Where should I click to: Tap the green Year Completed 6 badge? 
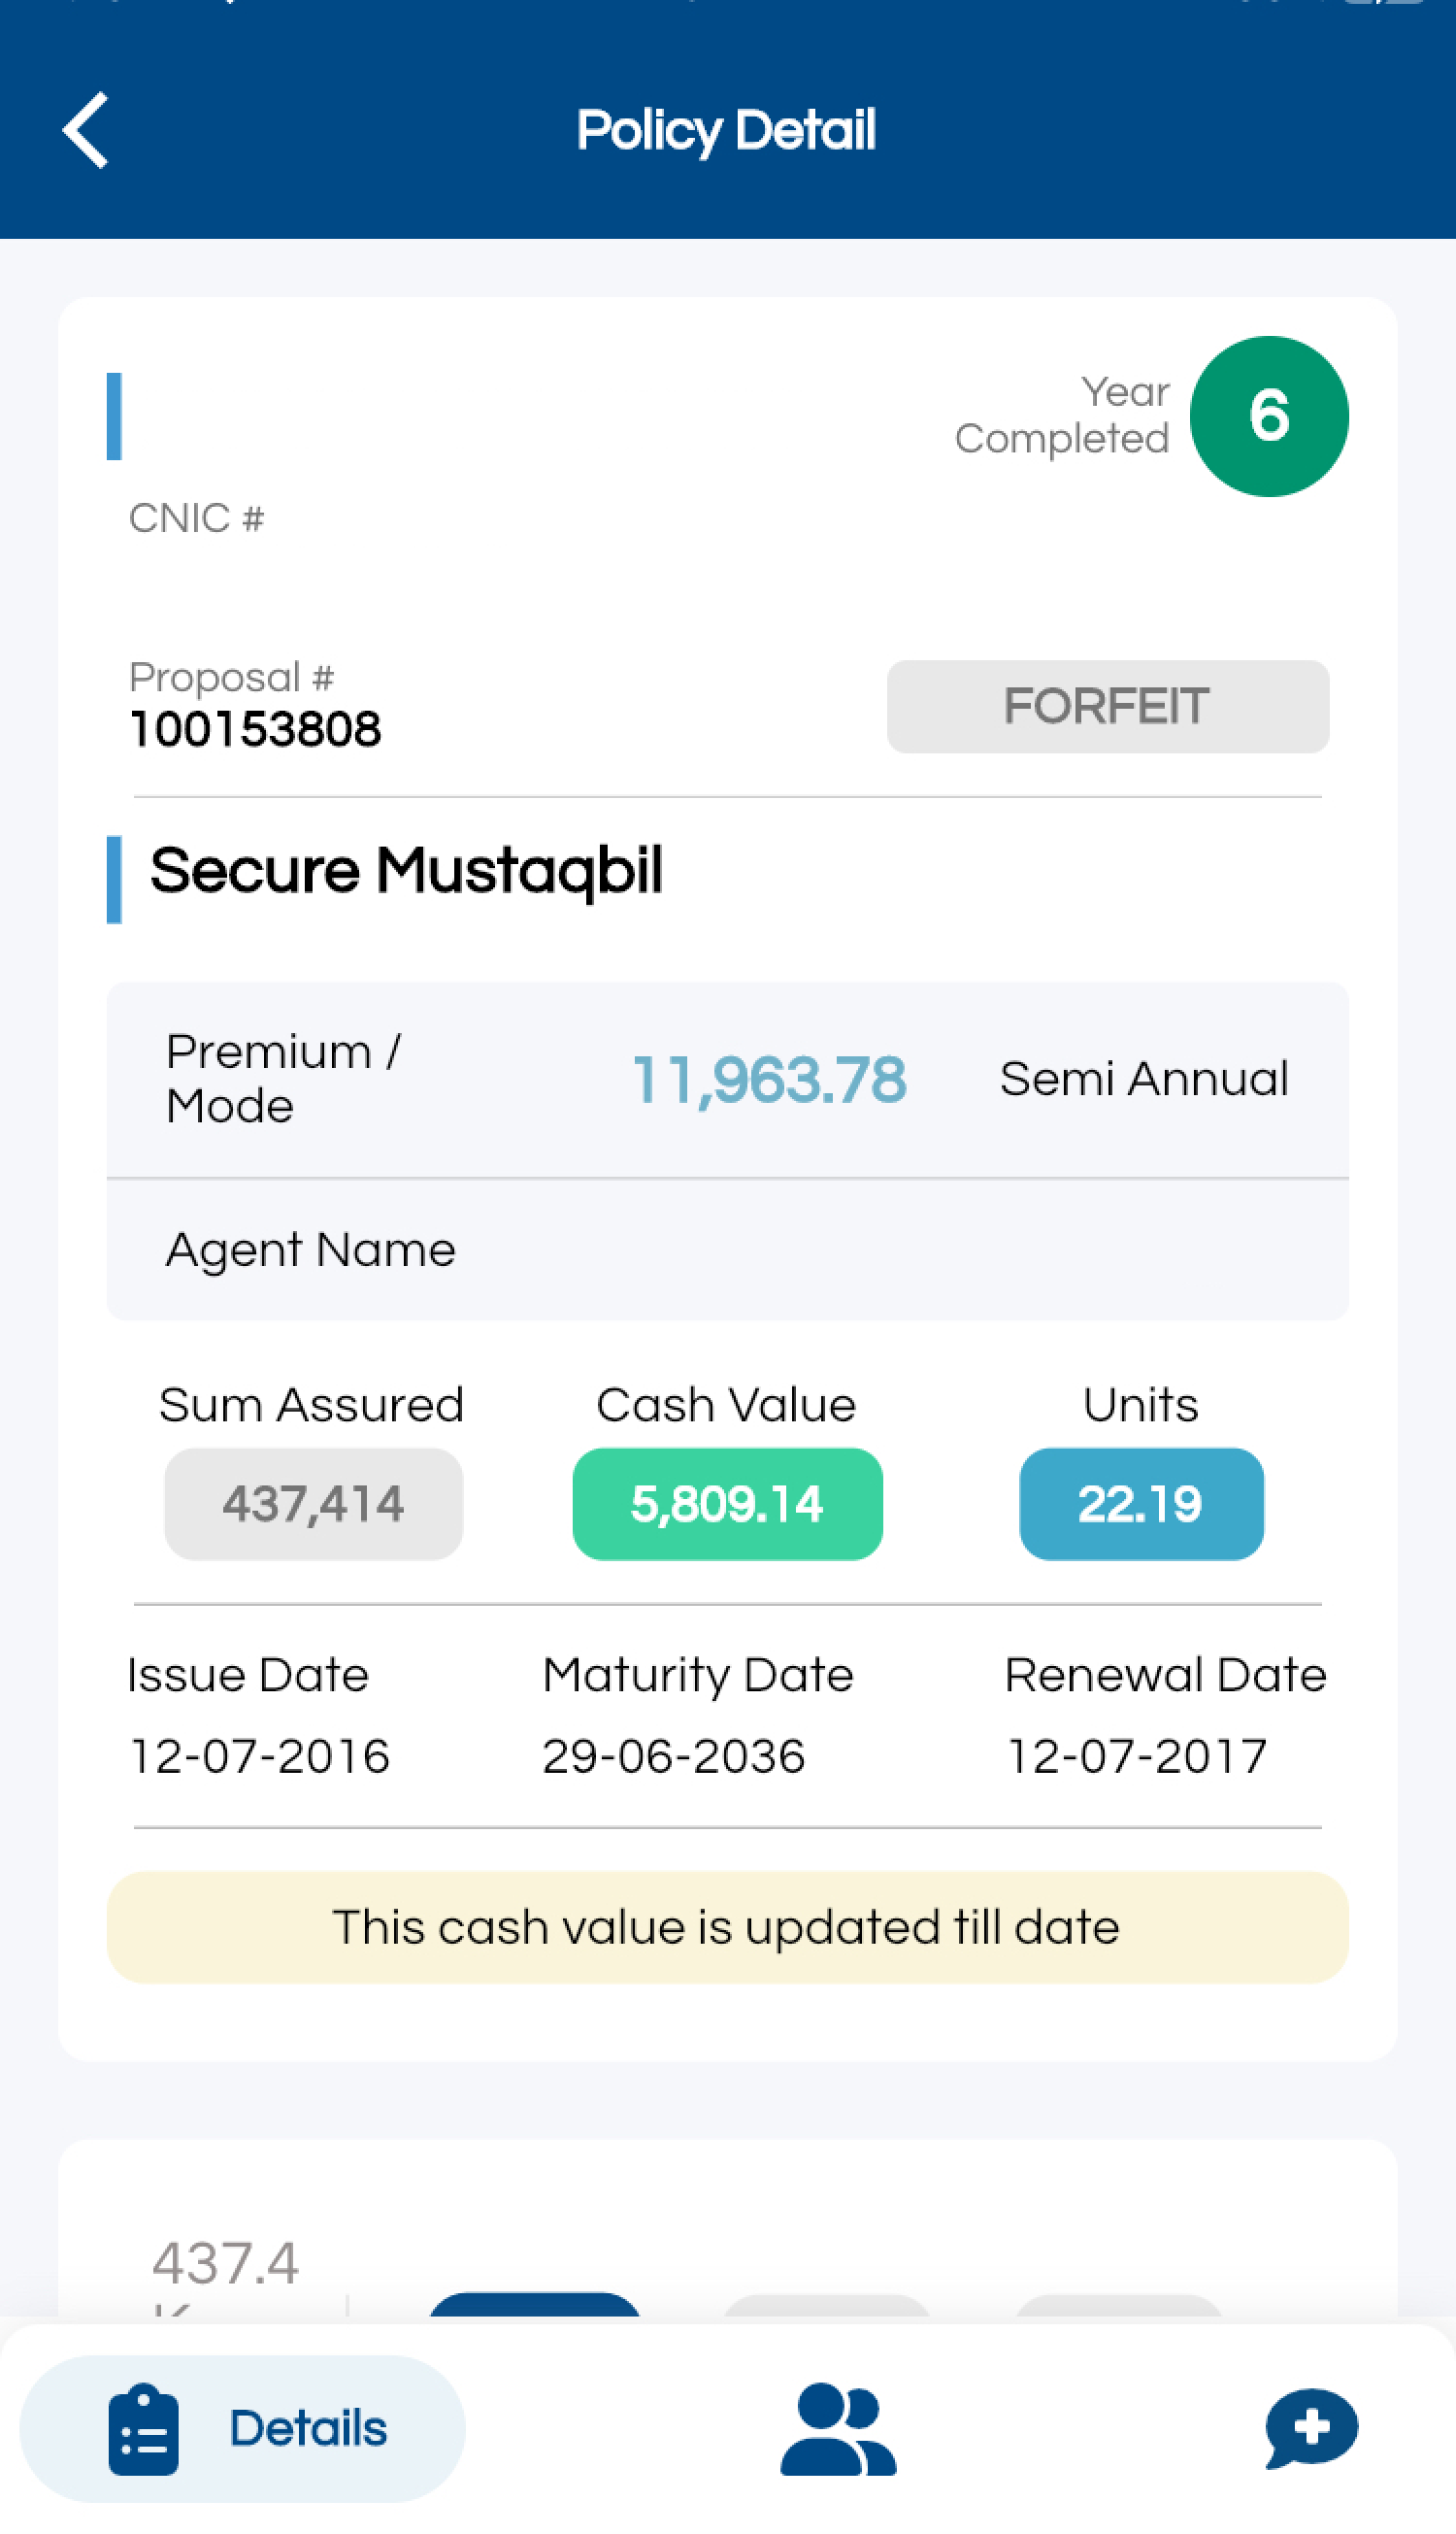click(1269, 416)
